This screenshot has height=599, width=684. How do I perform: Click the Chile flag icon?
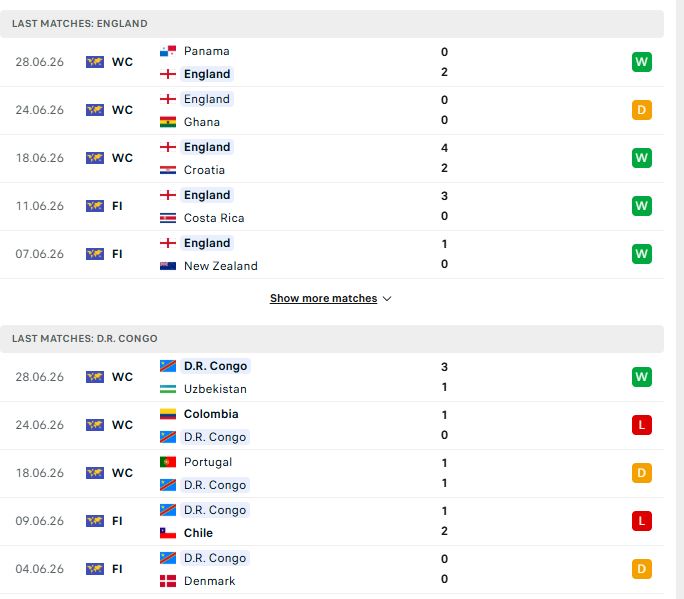168,533
